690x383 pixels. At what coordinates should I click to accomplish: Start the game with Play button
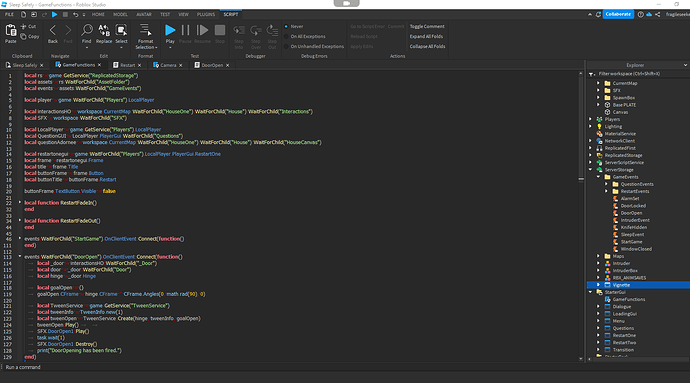coord(170,30)
